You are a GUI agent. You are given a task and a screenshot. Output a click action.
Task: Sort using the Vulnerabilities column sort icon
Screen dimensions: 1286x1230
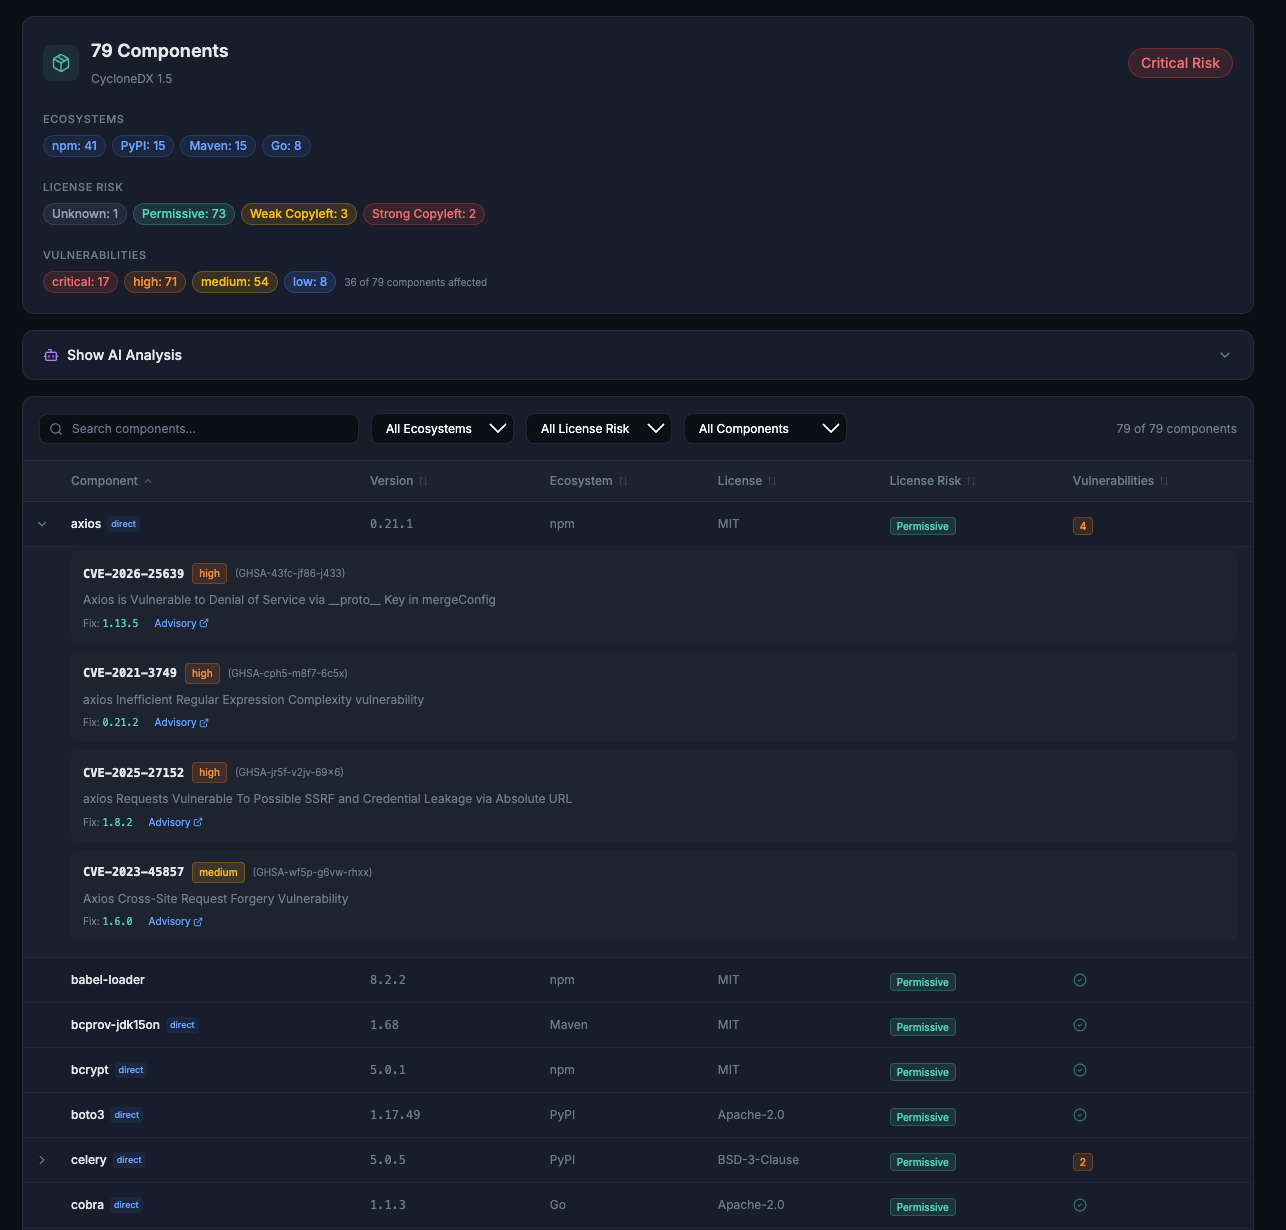coord(1163,481)
